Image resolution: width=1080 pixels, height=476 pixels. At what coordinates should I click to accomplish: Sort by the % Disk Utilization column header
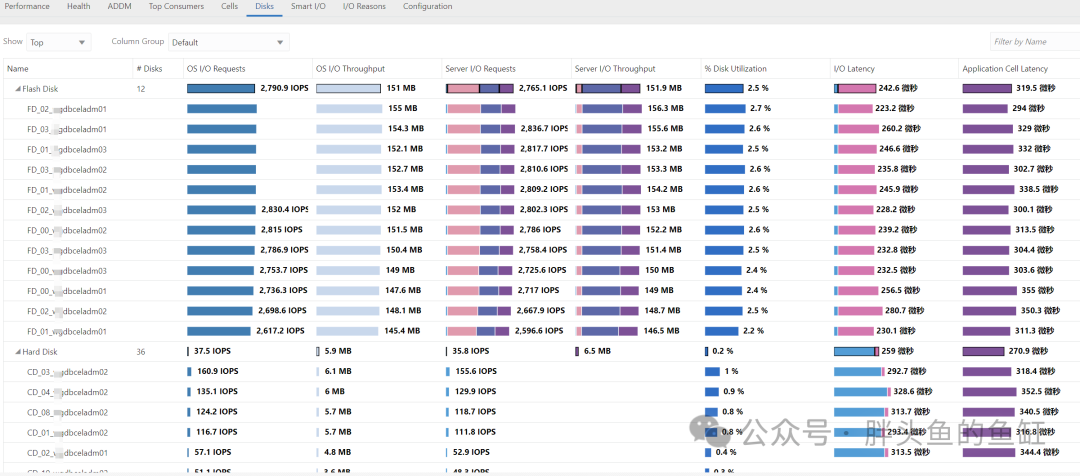pos(736,69)
